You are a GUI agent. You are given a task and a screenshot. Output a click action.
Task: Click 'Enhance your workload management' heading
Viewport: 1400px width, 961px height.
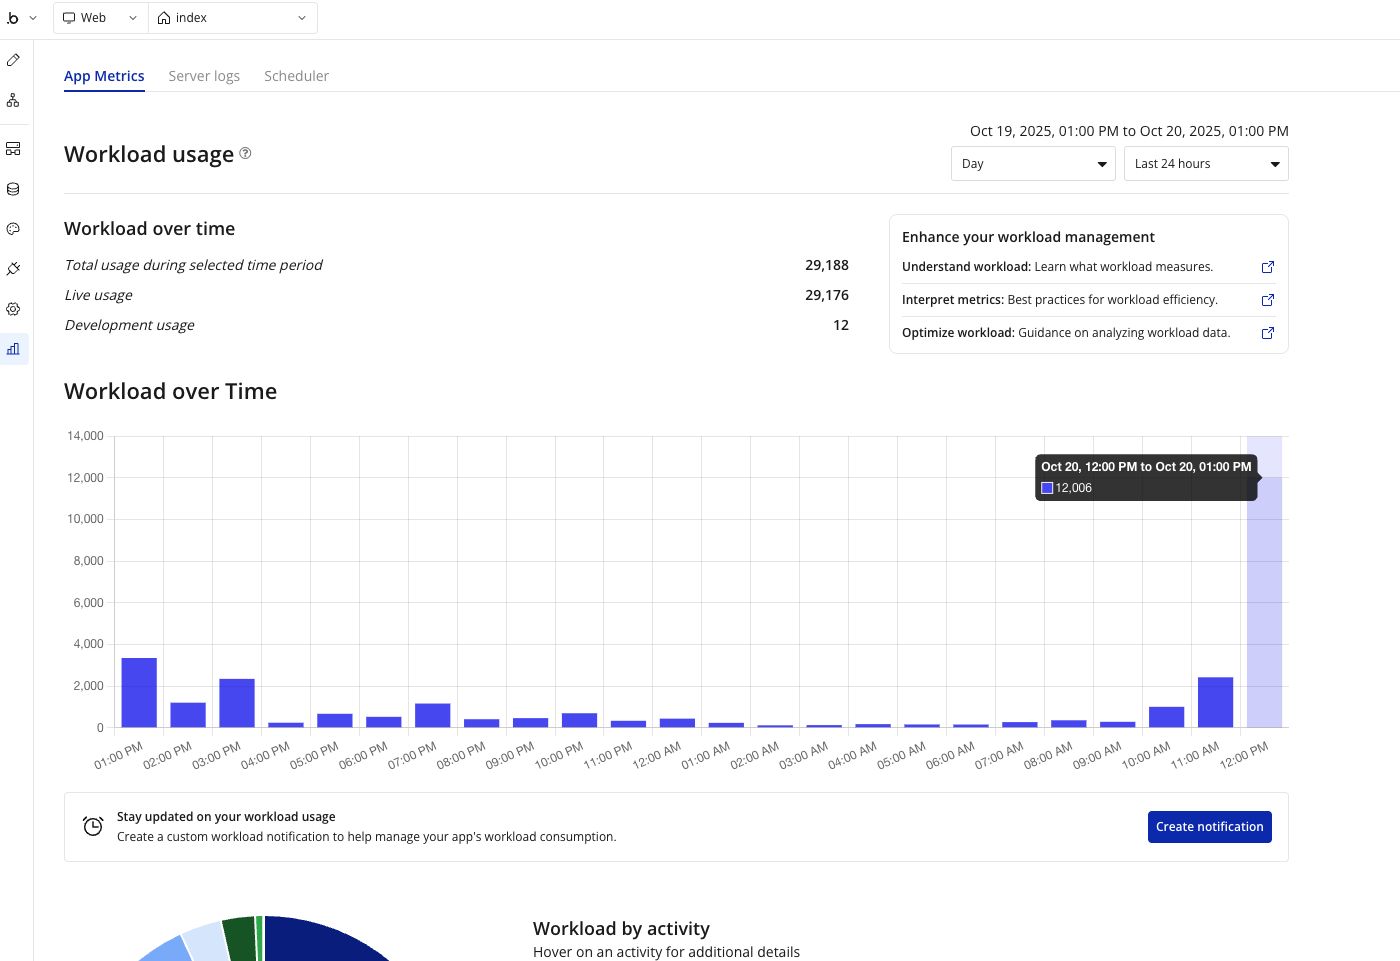[x=1028, y=237]
